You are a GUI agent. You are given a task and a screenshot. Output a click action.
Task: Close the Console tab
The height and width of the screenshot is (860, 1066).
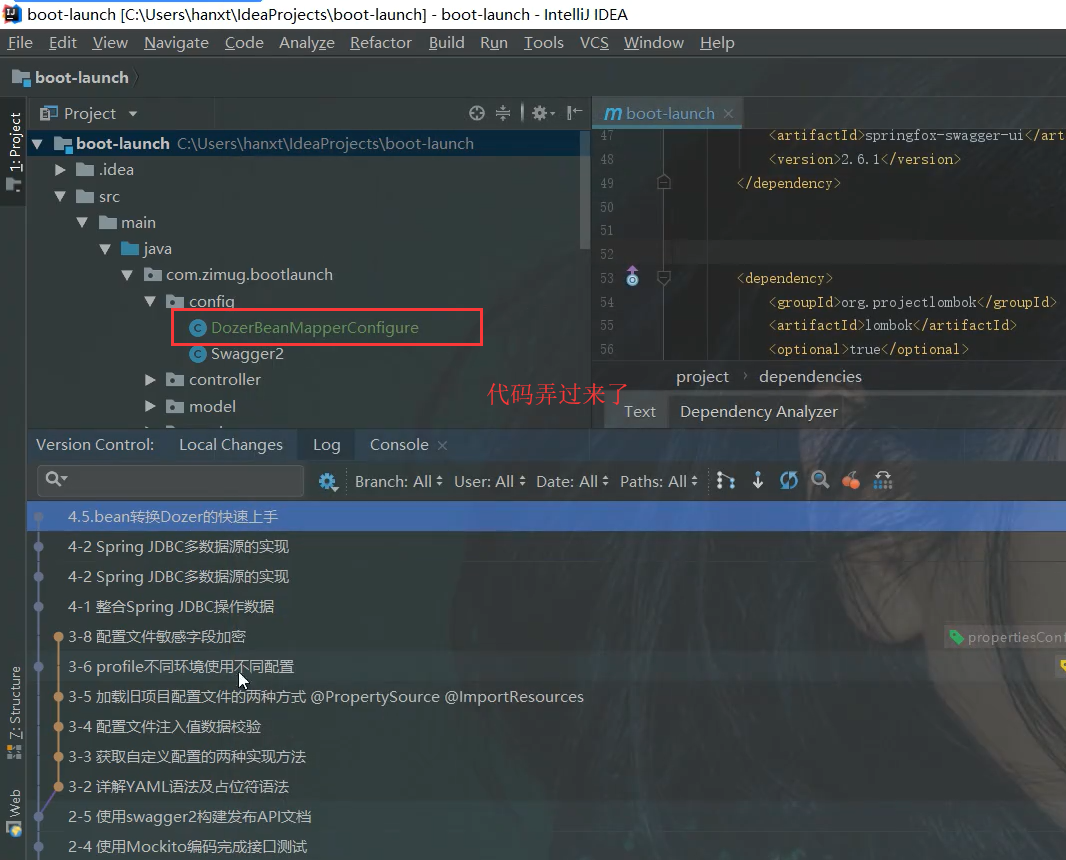pos(443,445)
